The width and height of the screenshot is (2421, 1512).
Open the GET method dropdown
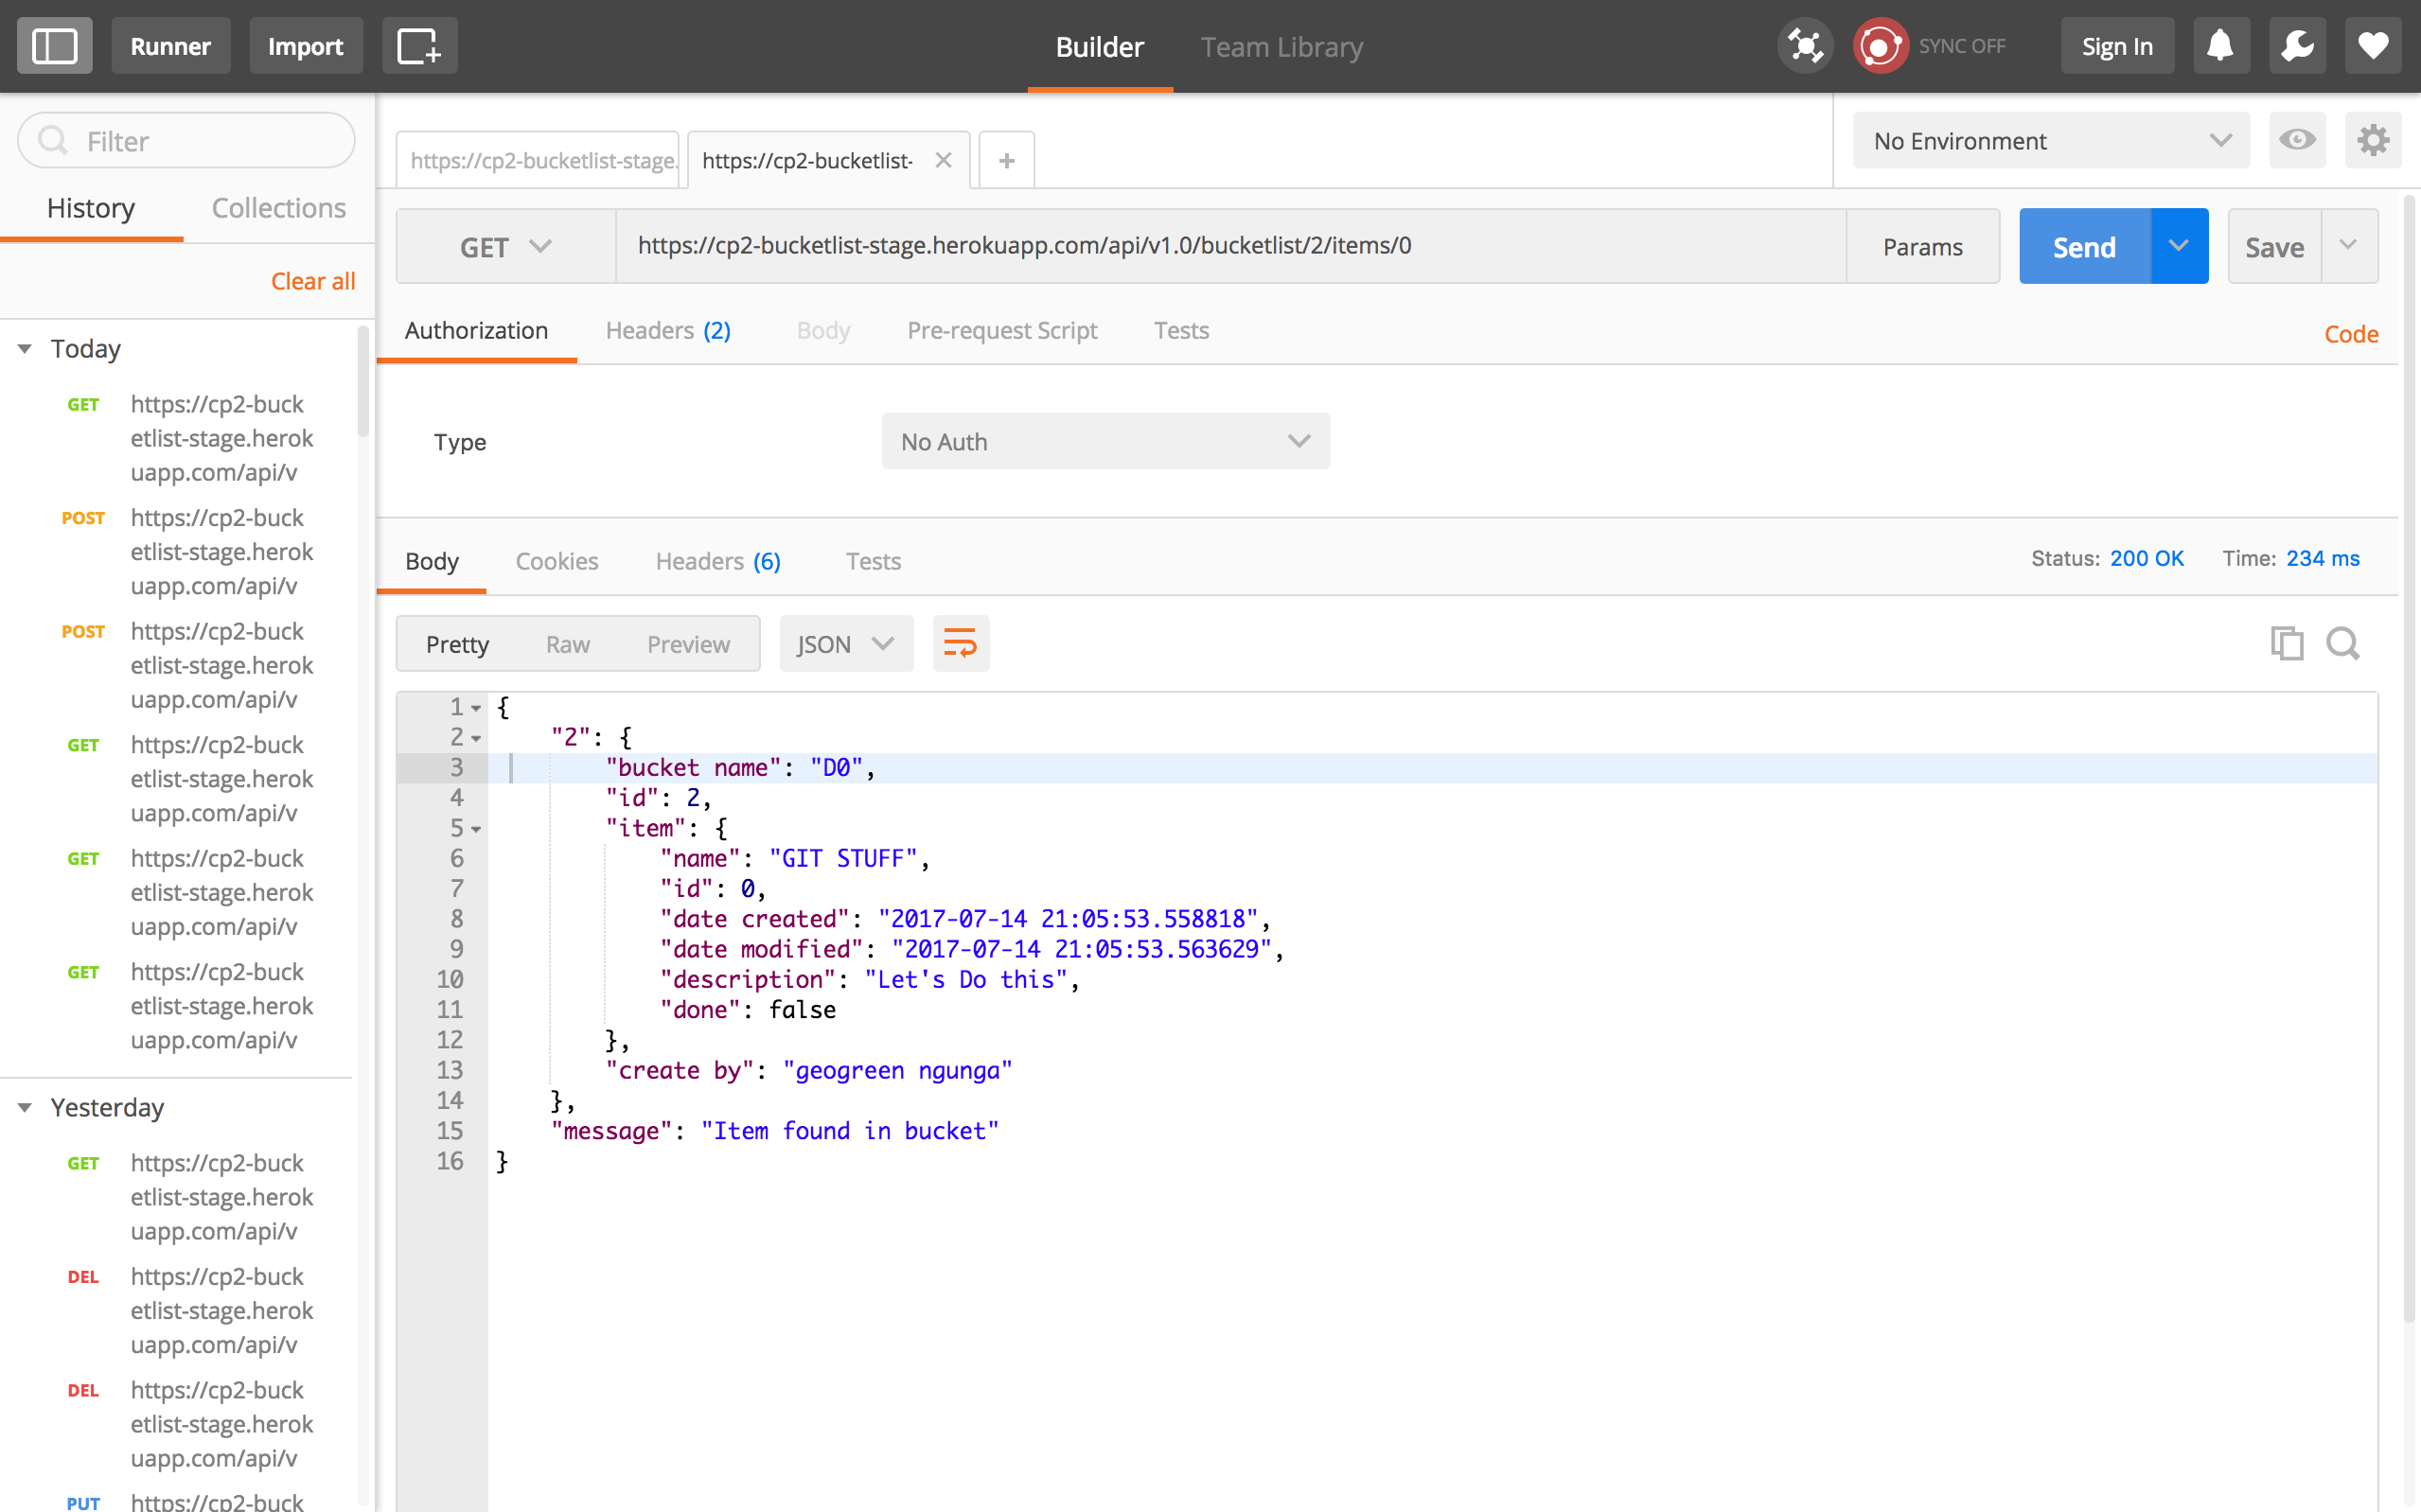[x=505, y=246]
